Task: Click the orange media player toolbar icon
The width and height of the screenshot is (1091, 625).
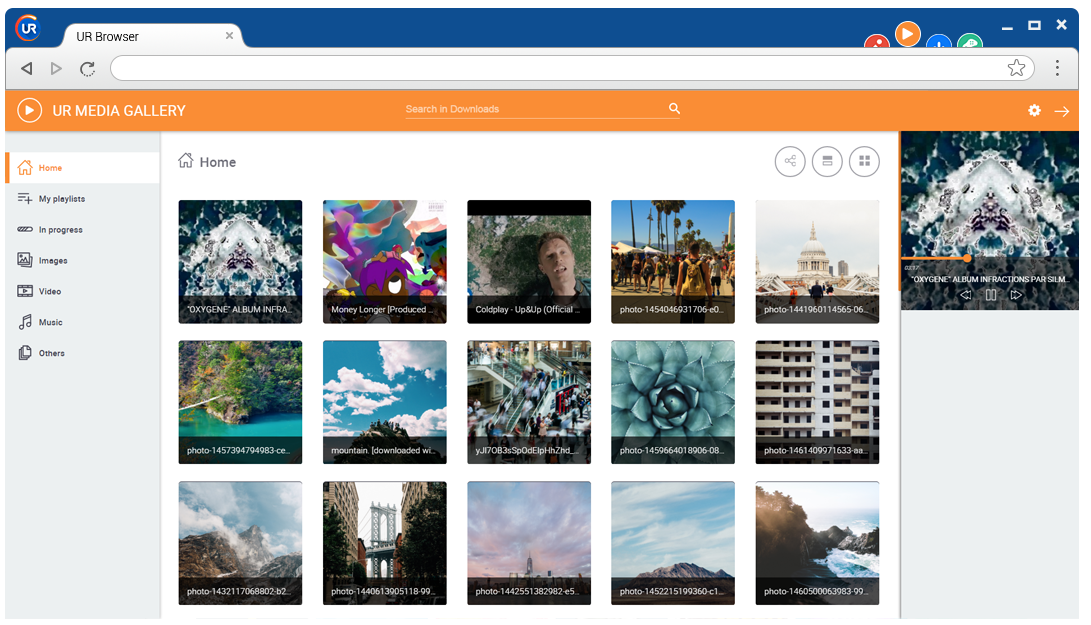Action: click(x=907, y=34)
